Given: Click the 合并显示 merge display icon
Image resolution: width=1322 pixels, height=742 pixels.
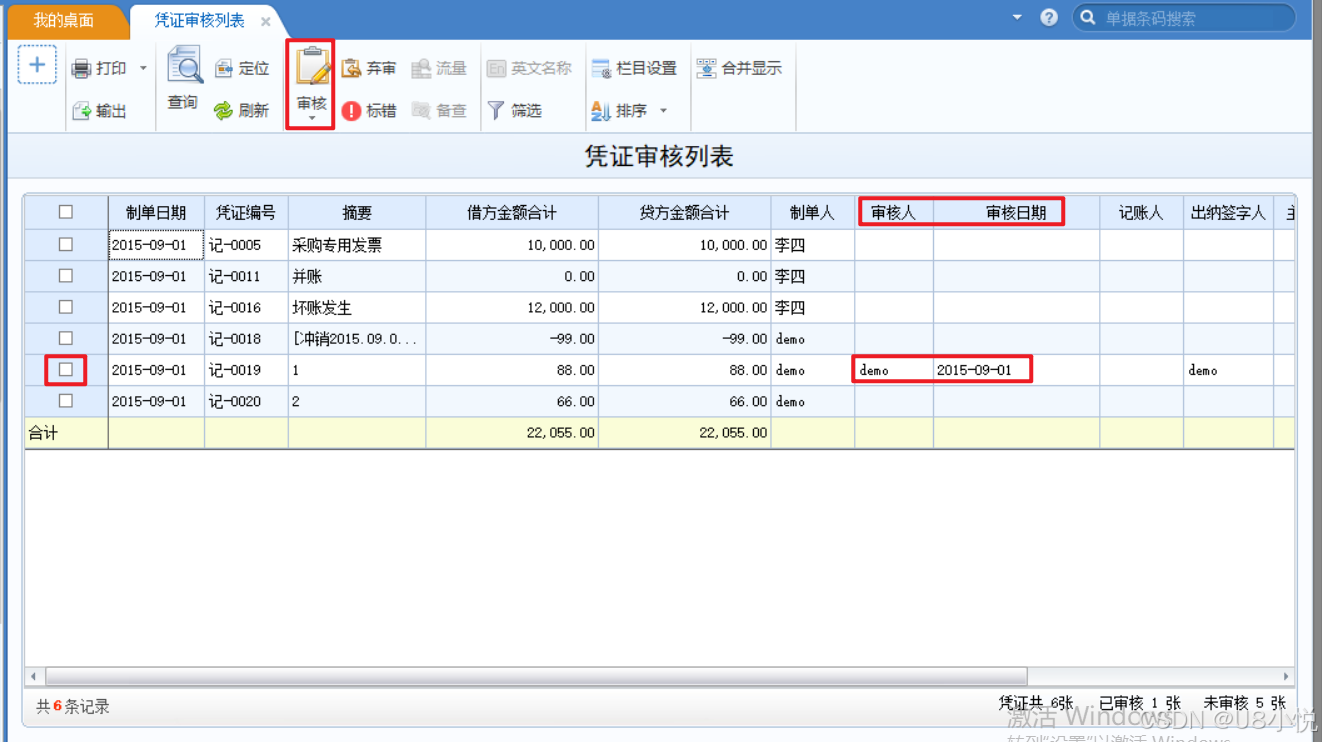Looking at the screenshot, I should (706, 68).
